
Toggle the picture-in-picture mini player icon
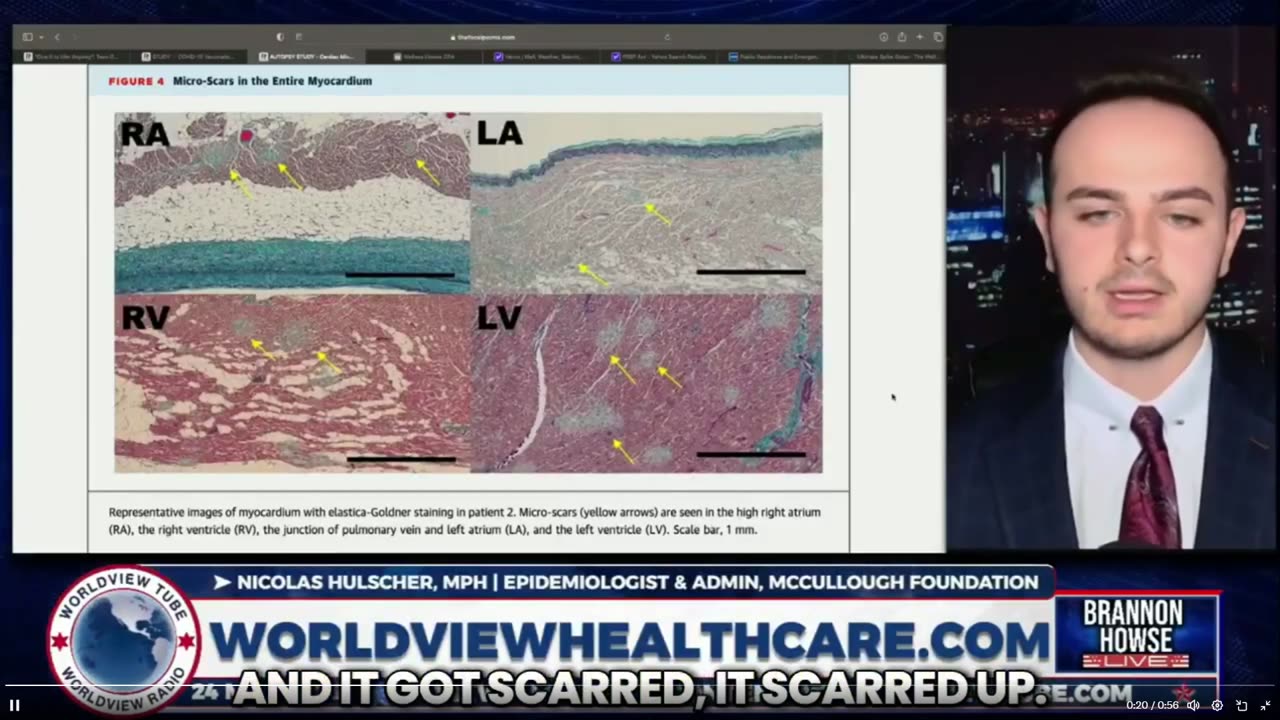coord(1242,705)
